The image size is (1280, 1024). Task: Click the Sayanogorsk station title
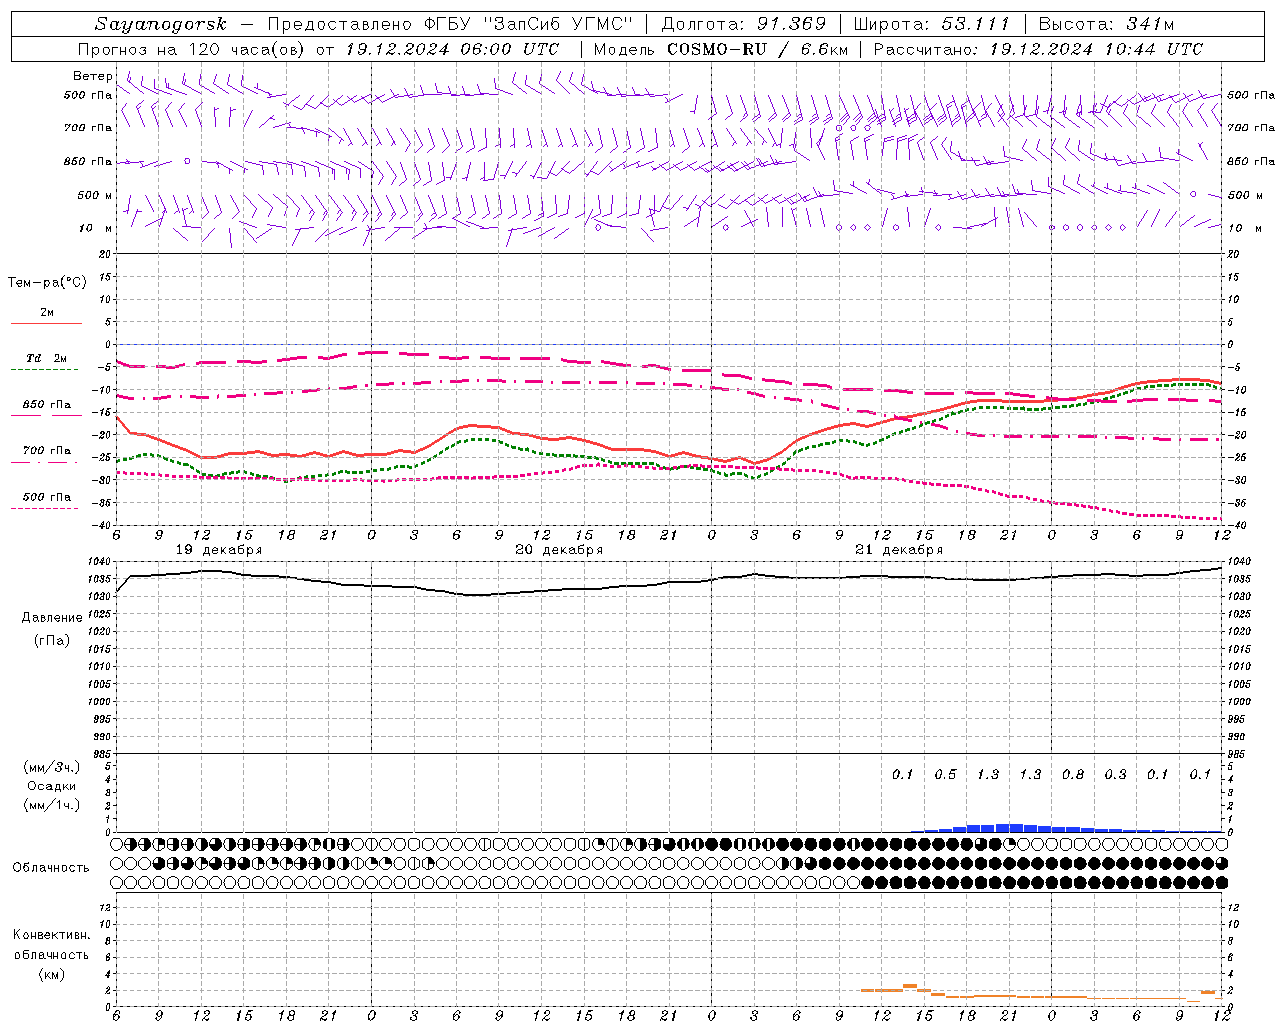161,24
